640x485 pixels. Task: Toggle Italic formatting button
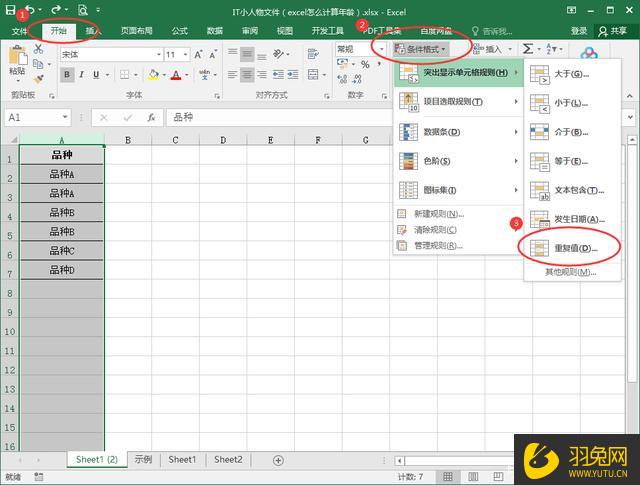82,74
